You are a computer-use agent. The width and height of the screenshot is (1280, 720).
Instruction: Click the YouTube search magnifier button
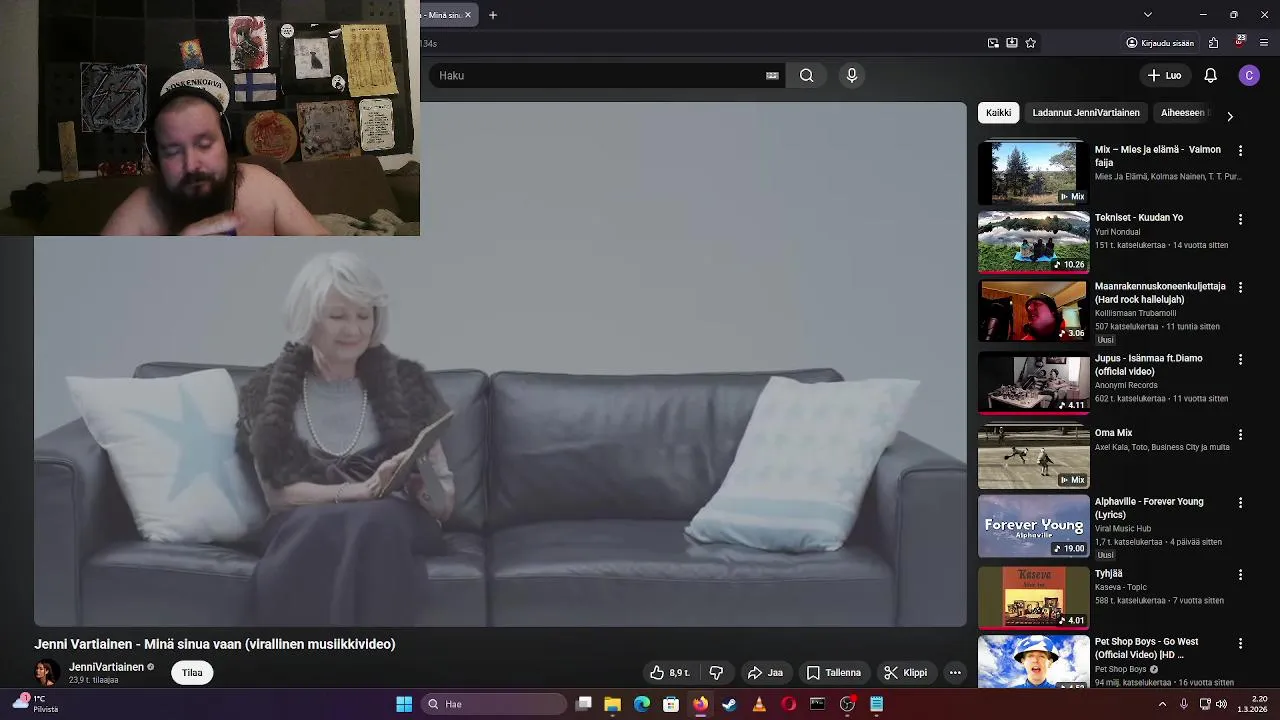coord(806,75)
